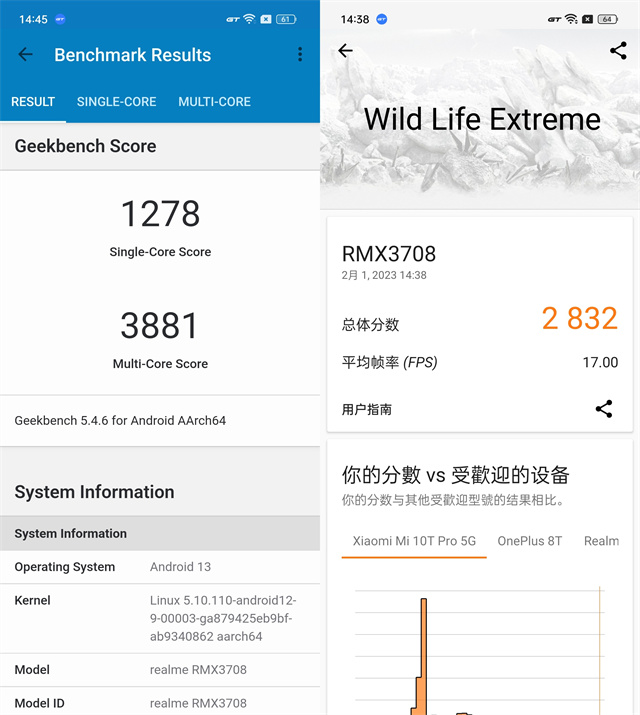Tap GT mode icon in Geekbench status bar
This screenshot has height=715, width=640.
coord(233,19)
